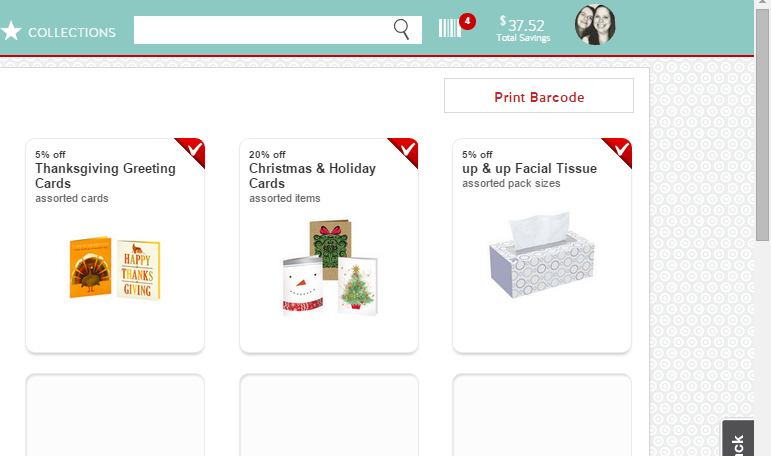Click the facial tissue box image
771x456 pixels.
click(542, 255)
